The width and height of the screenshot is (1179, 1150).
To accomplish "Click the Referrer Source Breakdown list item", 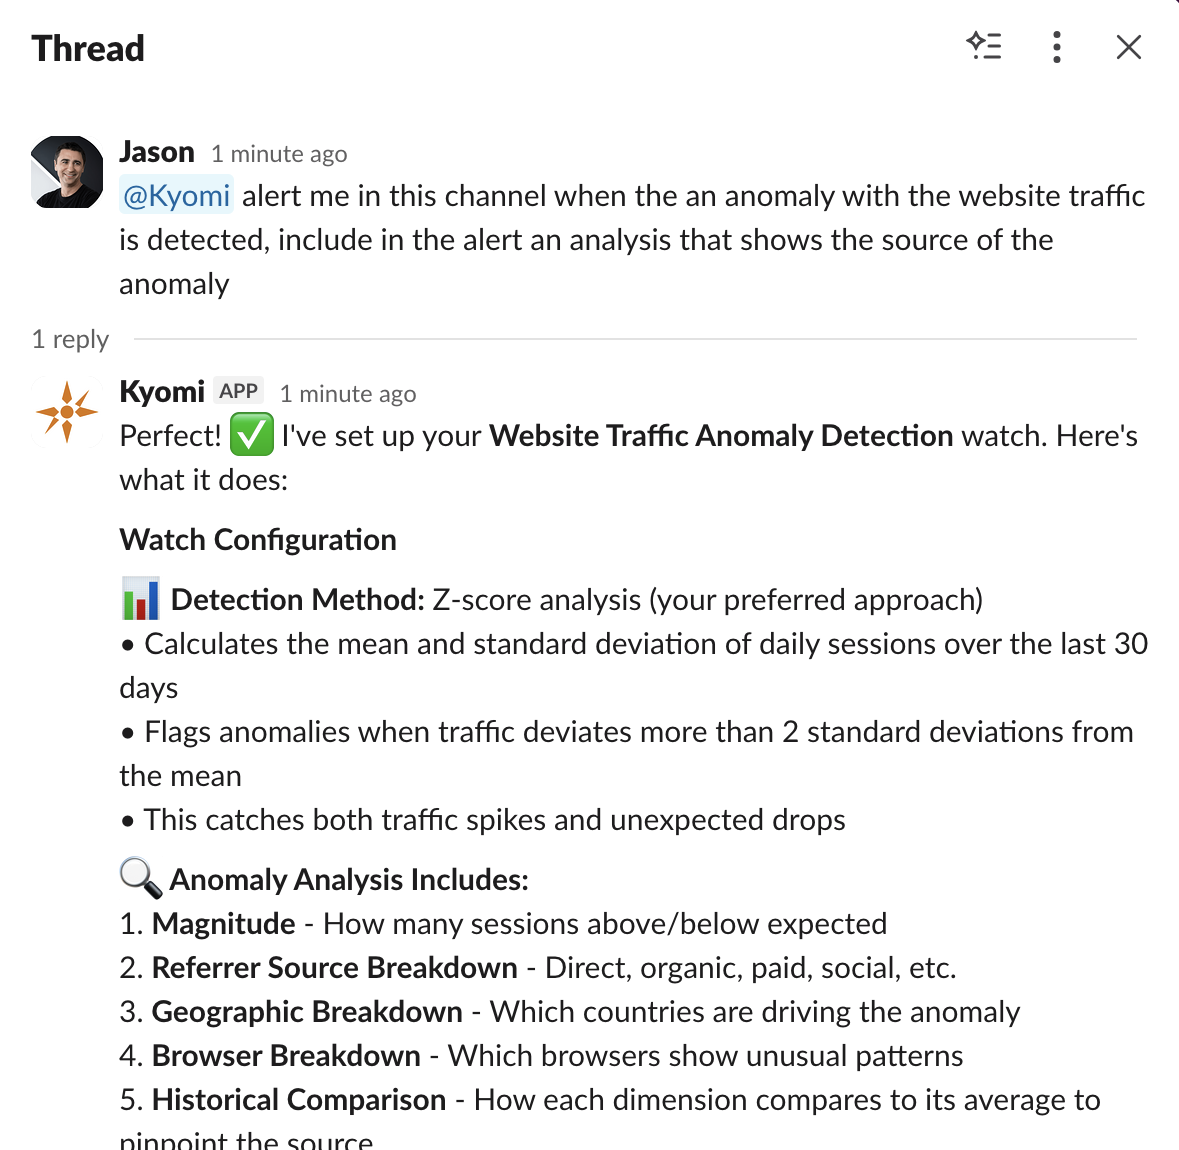I will point(334,967).
